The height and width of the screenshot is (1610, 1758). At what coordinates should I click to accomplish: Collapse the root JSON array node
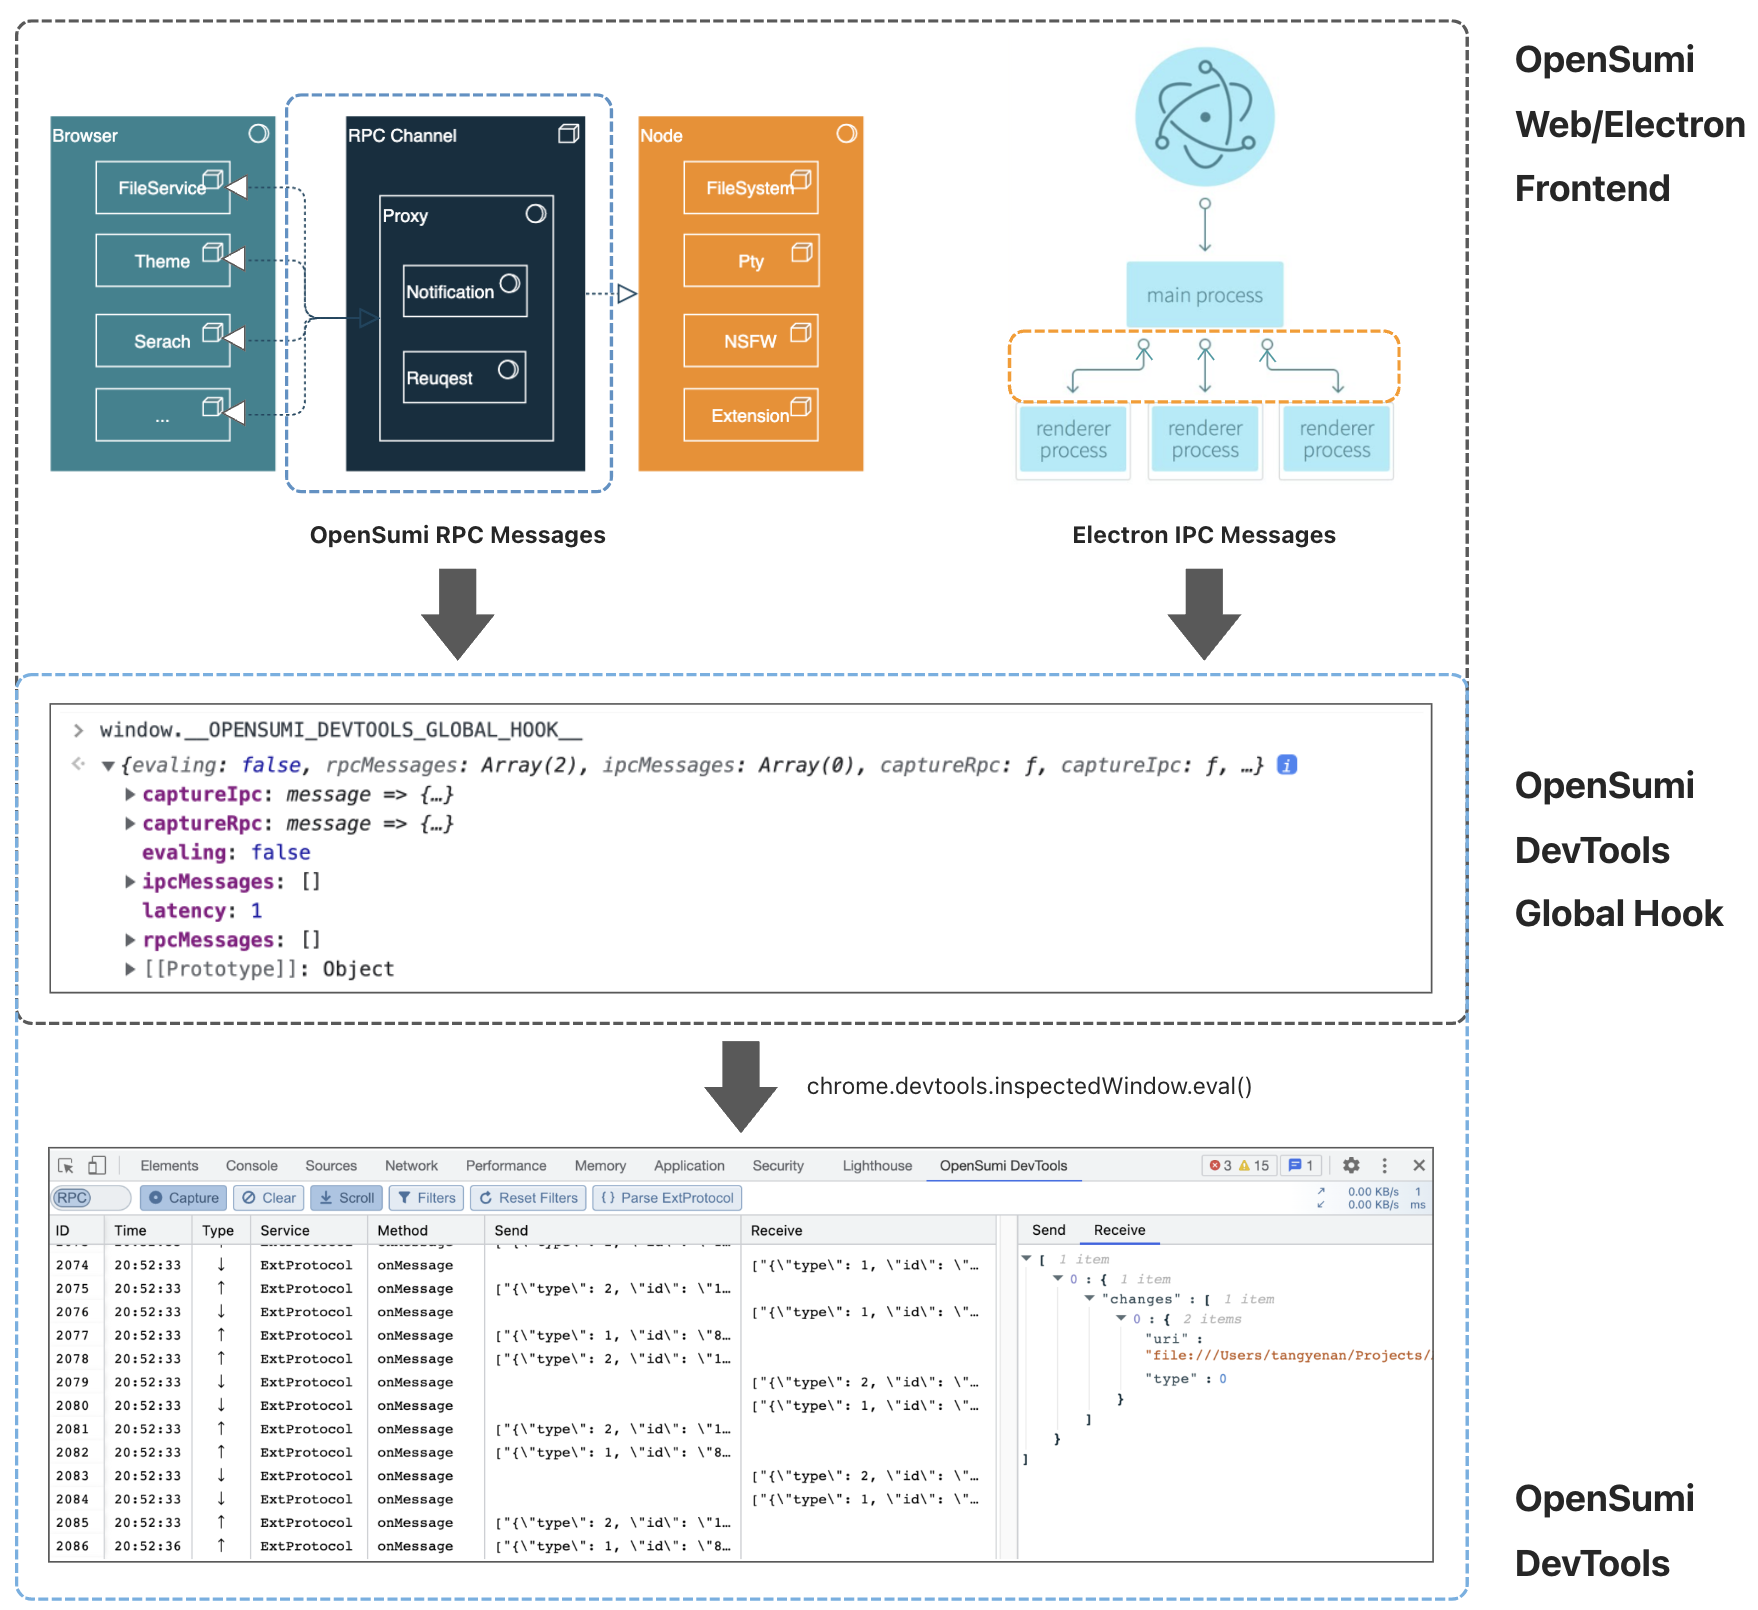1026,1259
